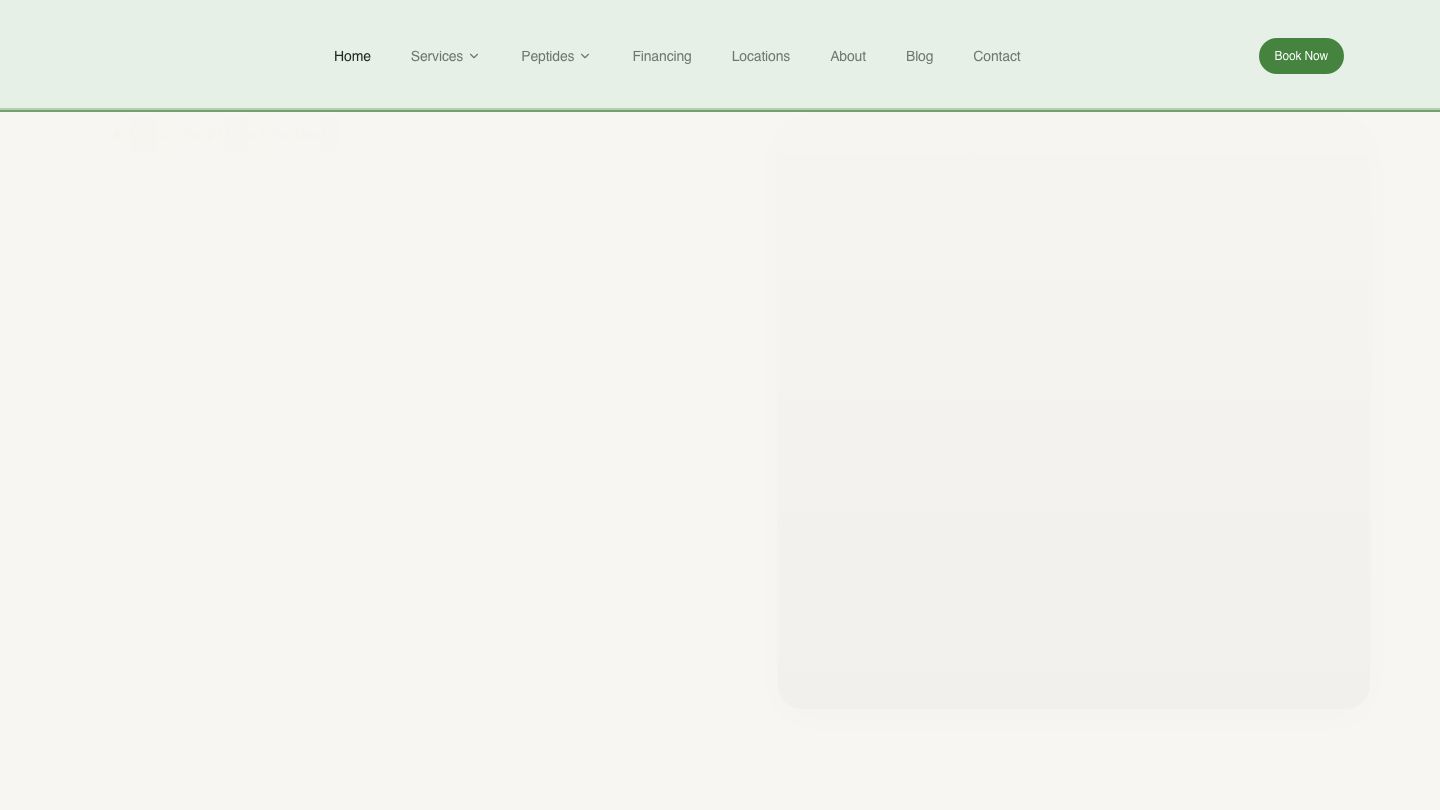
Task: Click the large rounded hero card
Action: 1073,420
